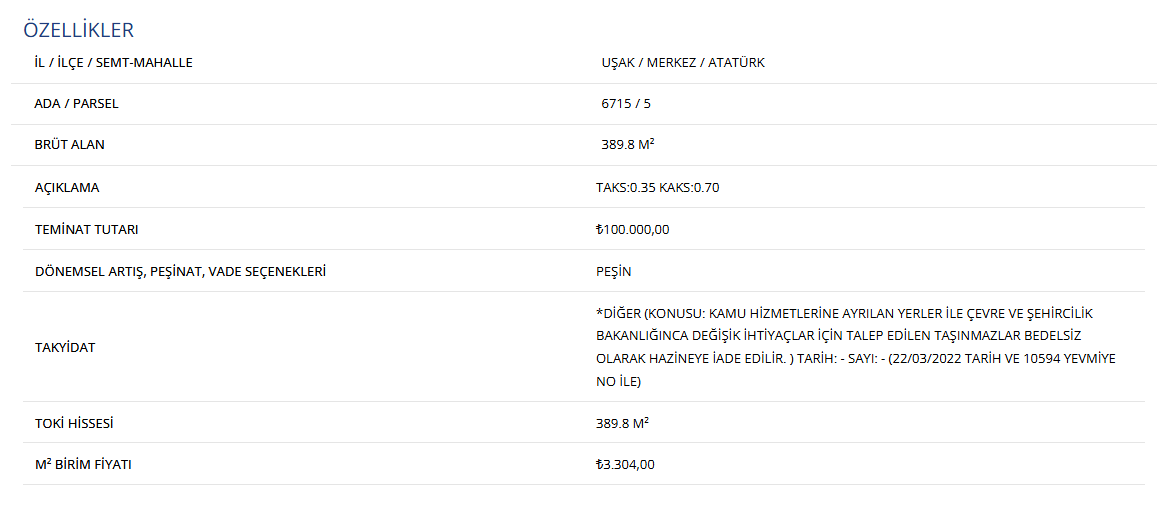The image size is (1166, 508).
Task: Click the ₺3.304,00 unit price value
Action: click(x=625, y=465)
